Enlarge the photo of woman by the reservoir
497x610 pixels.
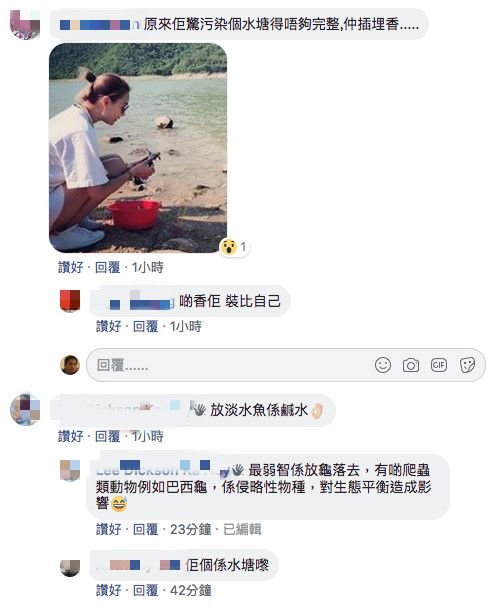tap(138, 148)
